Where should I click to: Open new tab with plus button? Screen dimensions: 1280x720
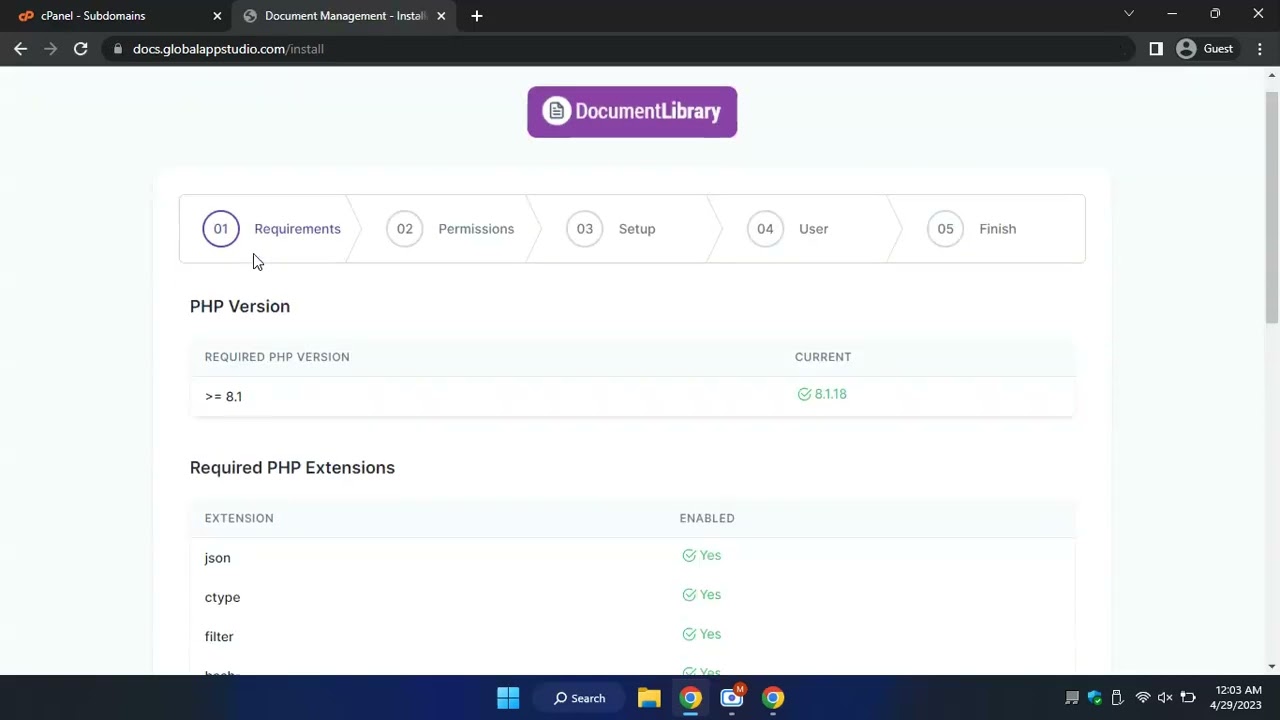tap(477, 16)
